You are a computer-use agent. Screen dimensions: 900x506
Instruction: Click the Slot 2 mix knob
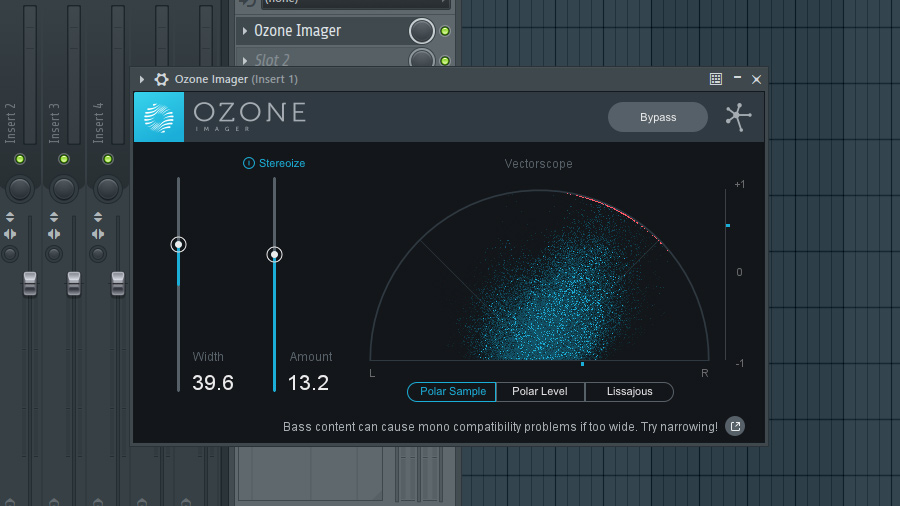[422, 59]
